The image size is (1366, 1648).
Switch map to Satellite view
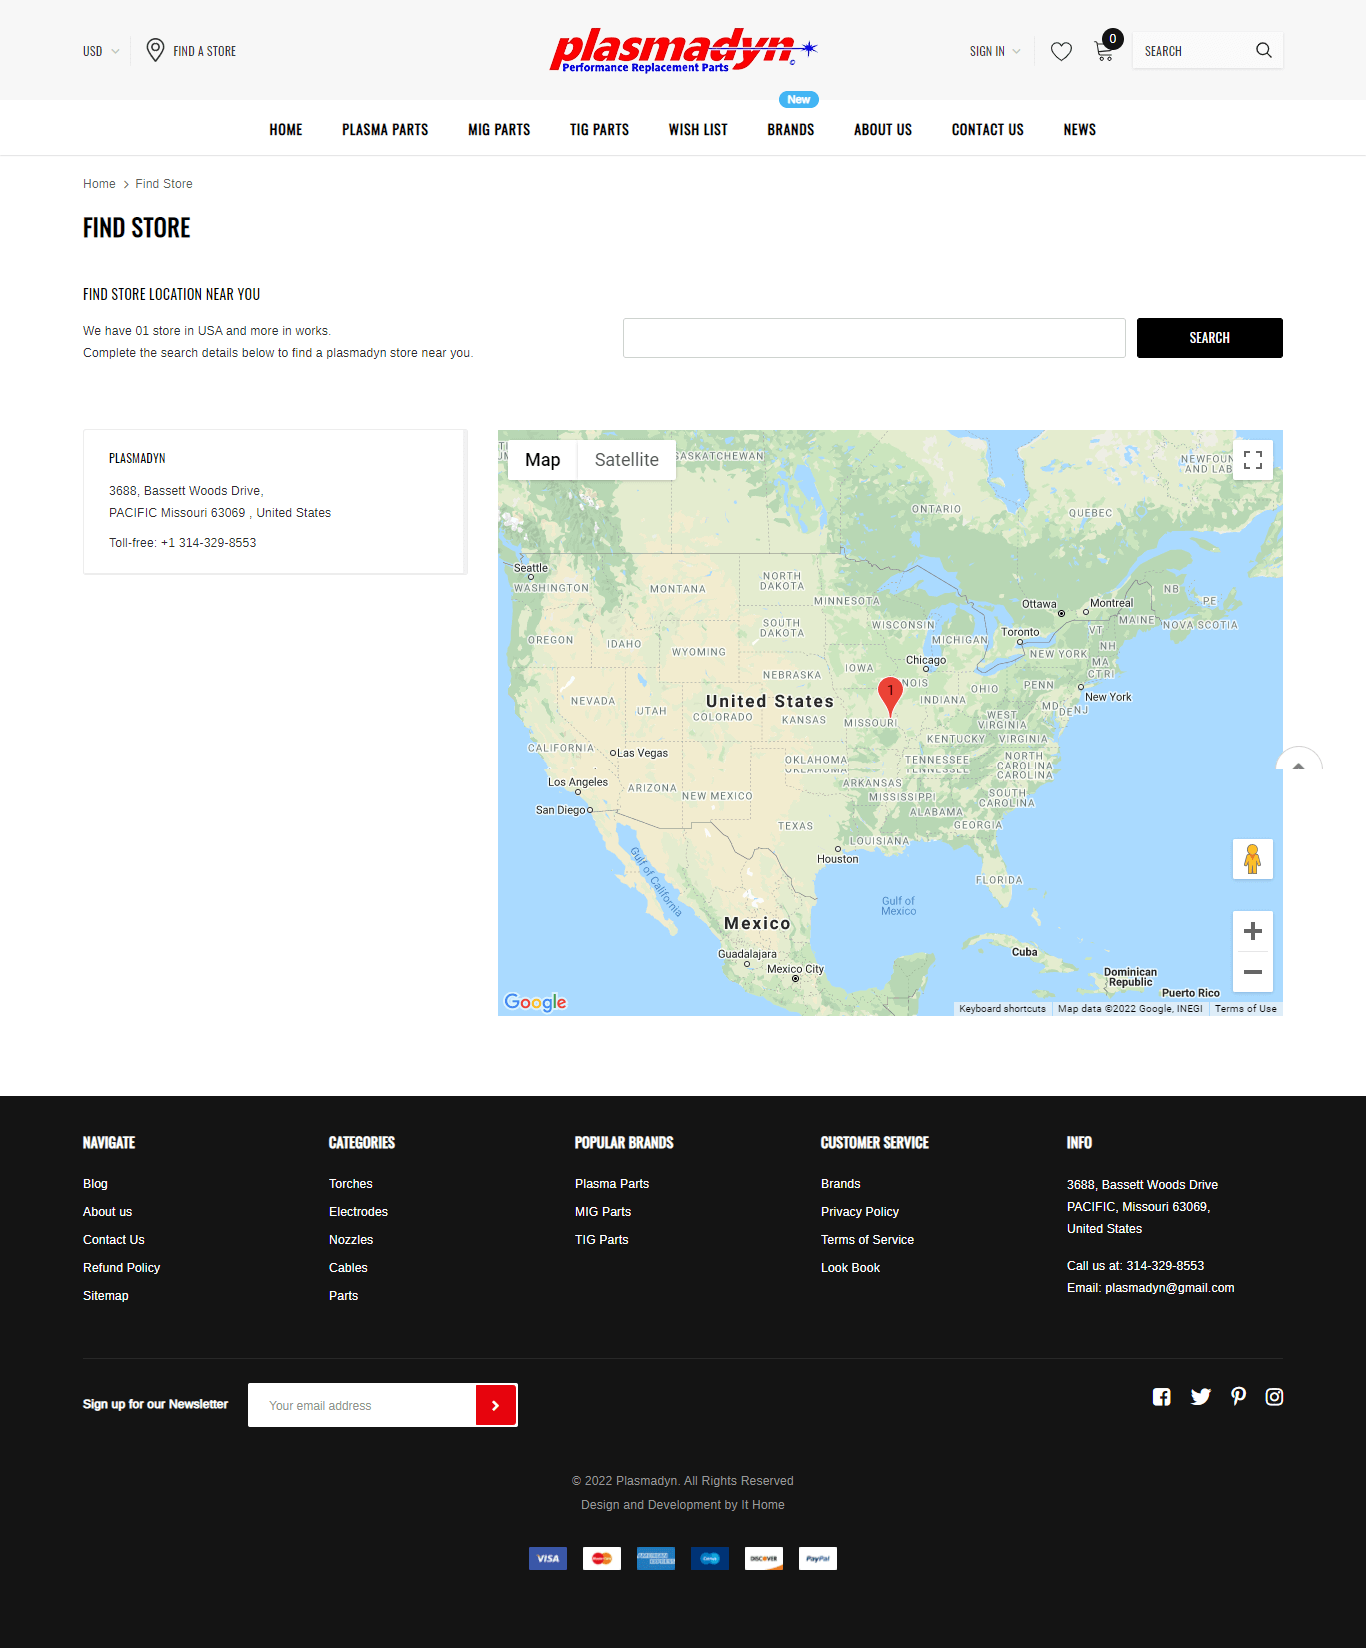pos(627,460)
